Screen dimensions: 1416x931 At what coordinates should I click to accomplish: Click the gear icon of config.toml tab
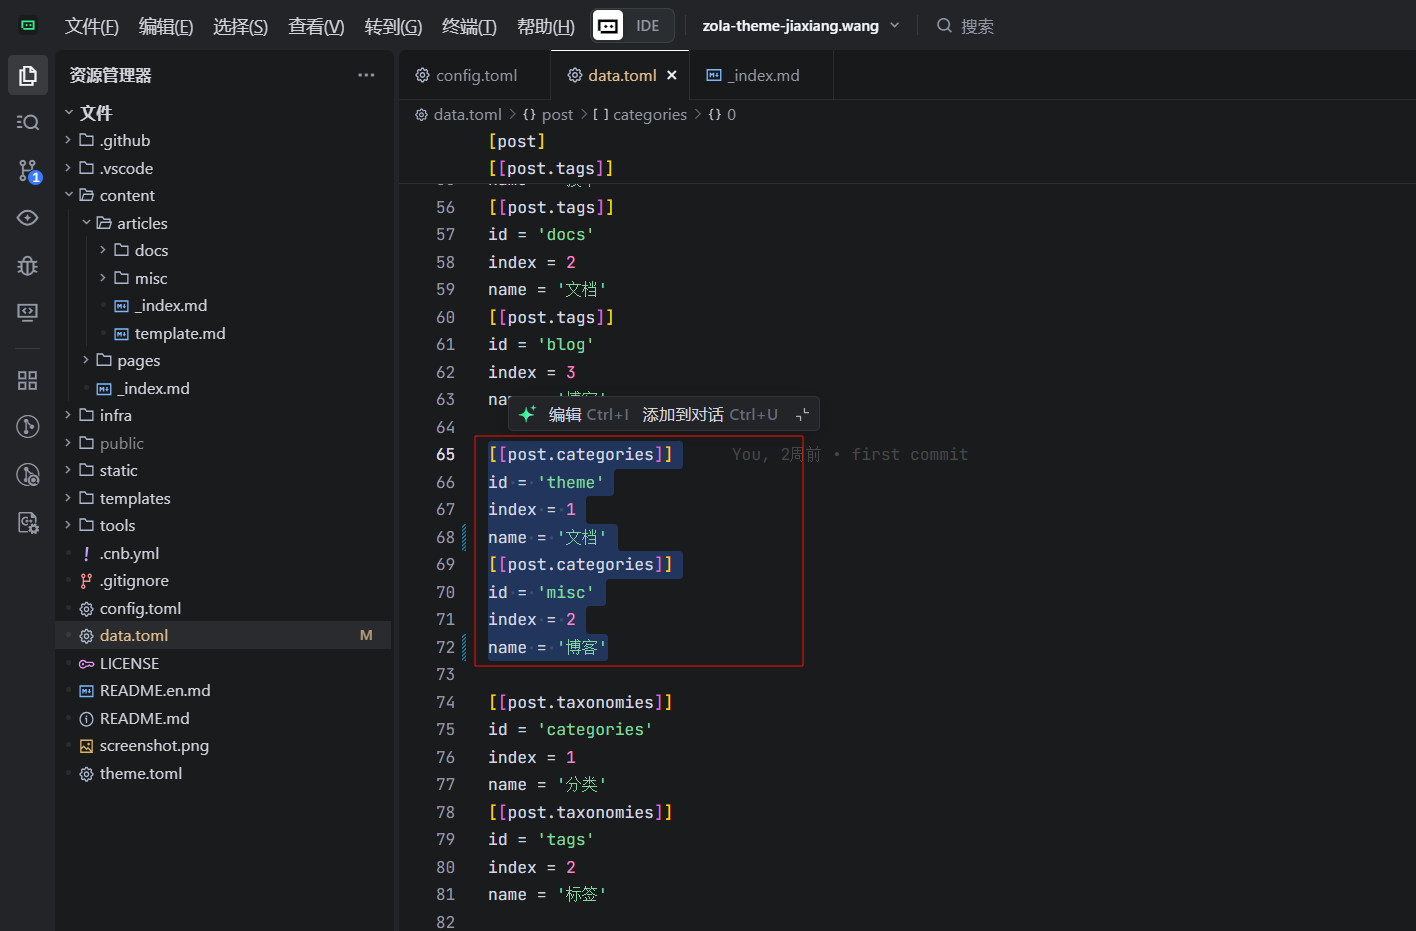(423, 75)
